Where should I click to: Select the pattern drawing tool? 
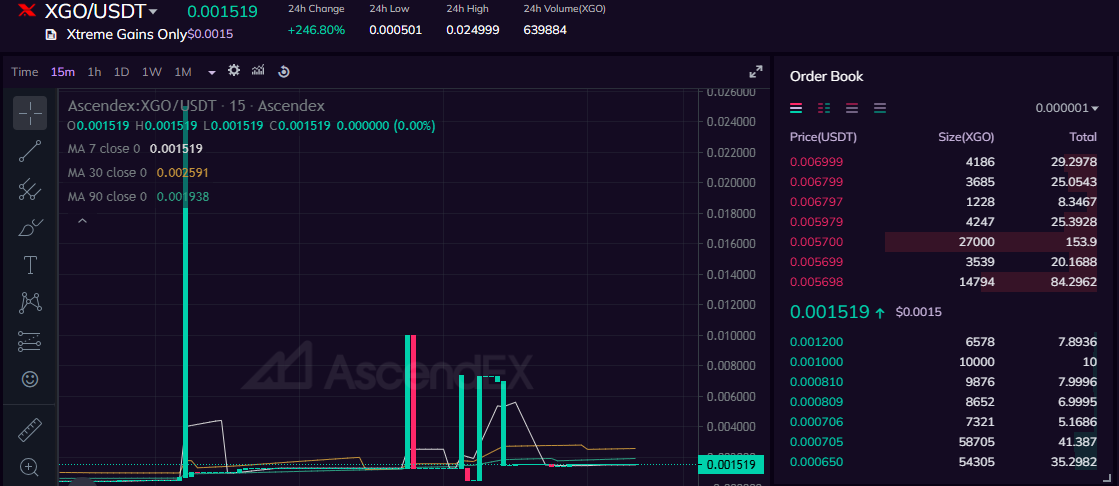coord(30,303)
